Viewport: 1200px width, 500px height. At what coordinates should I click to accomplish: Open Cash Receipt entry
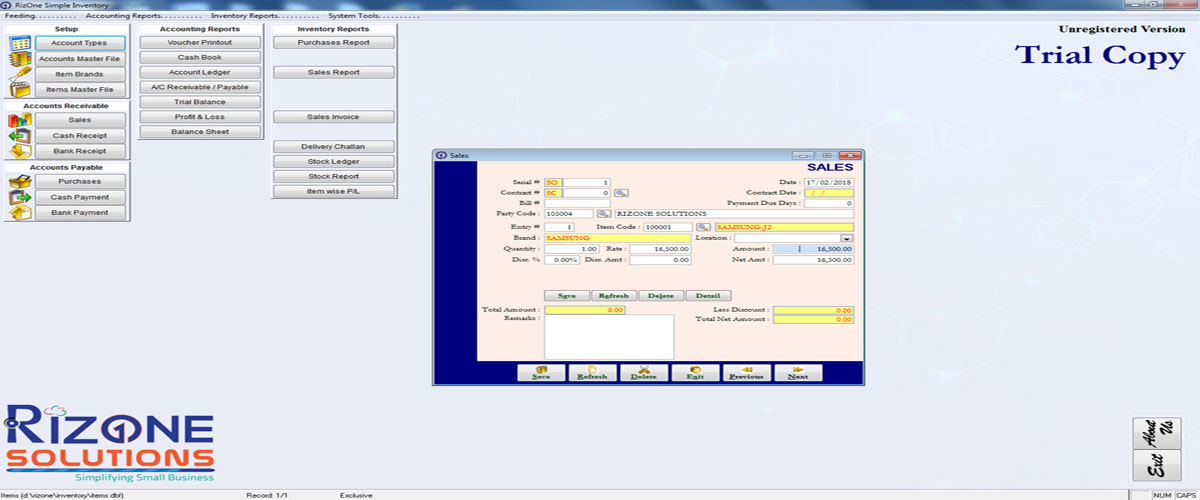(80, 136)
